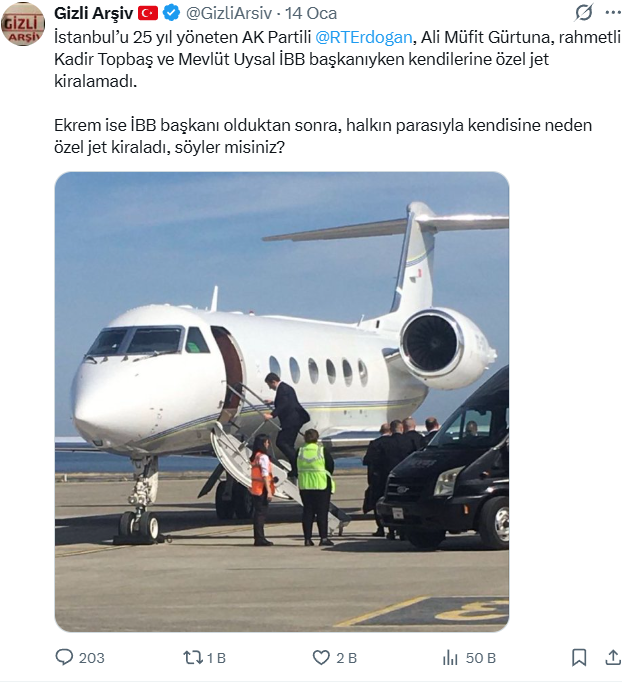This screenshot has height=683, width=622.
Task: Toggle the bookmark icon
Action: pos(579,657)
